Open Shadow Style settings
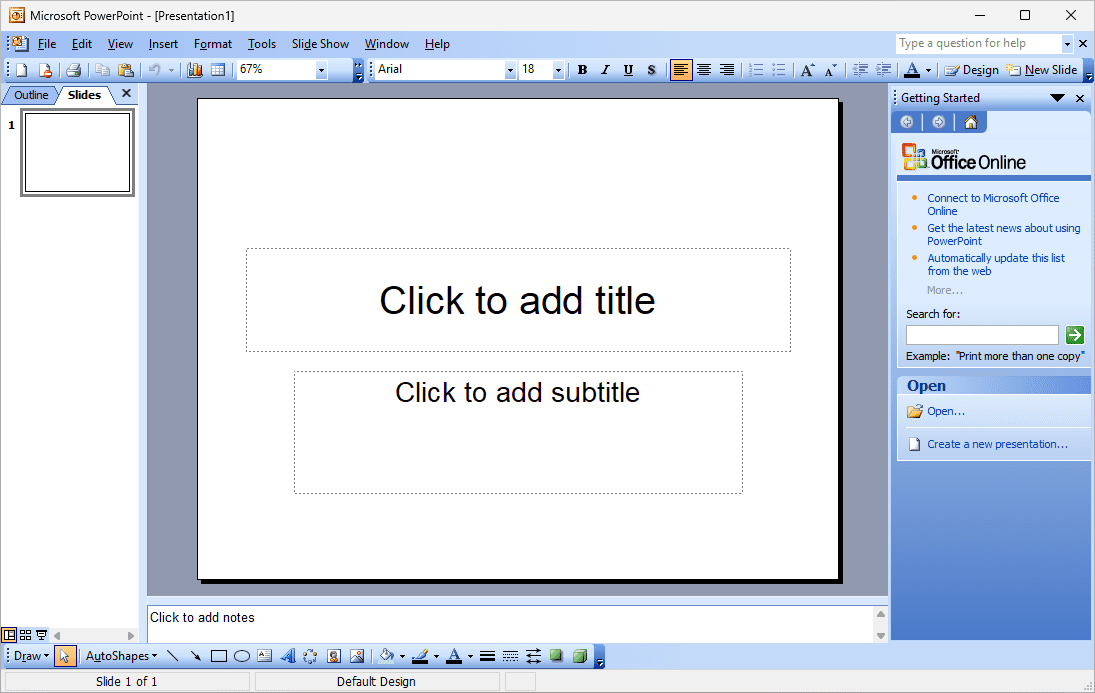 coord(557,656)
